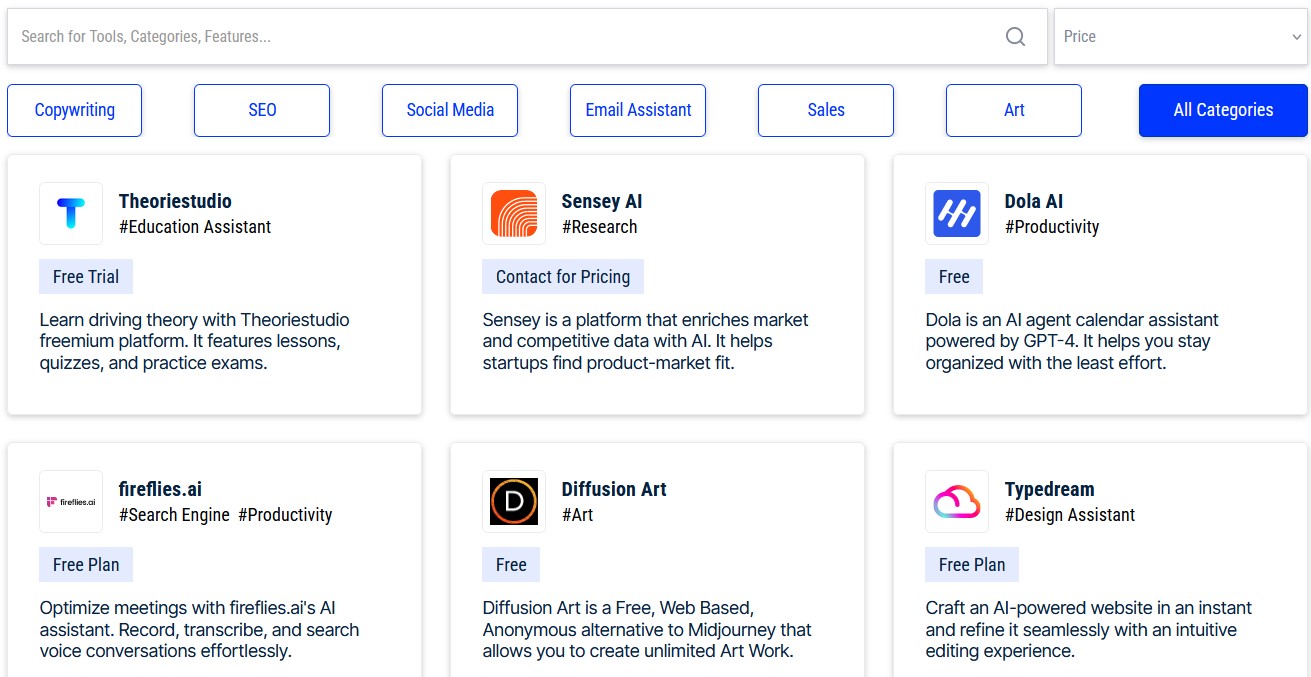
Task: Open the Typedream title link
Action: tap(1050, 489)
